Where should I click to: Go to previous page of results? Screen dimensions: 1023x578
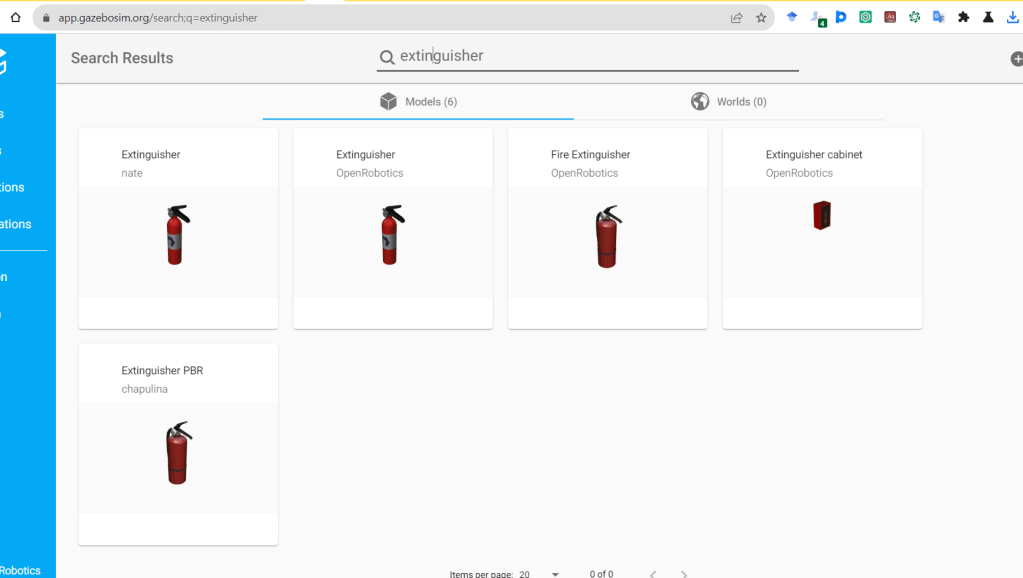(x=652, y=574)
